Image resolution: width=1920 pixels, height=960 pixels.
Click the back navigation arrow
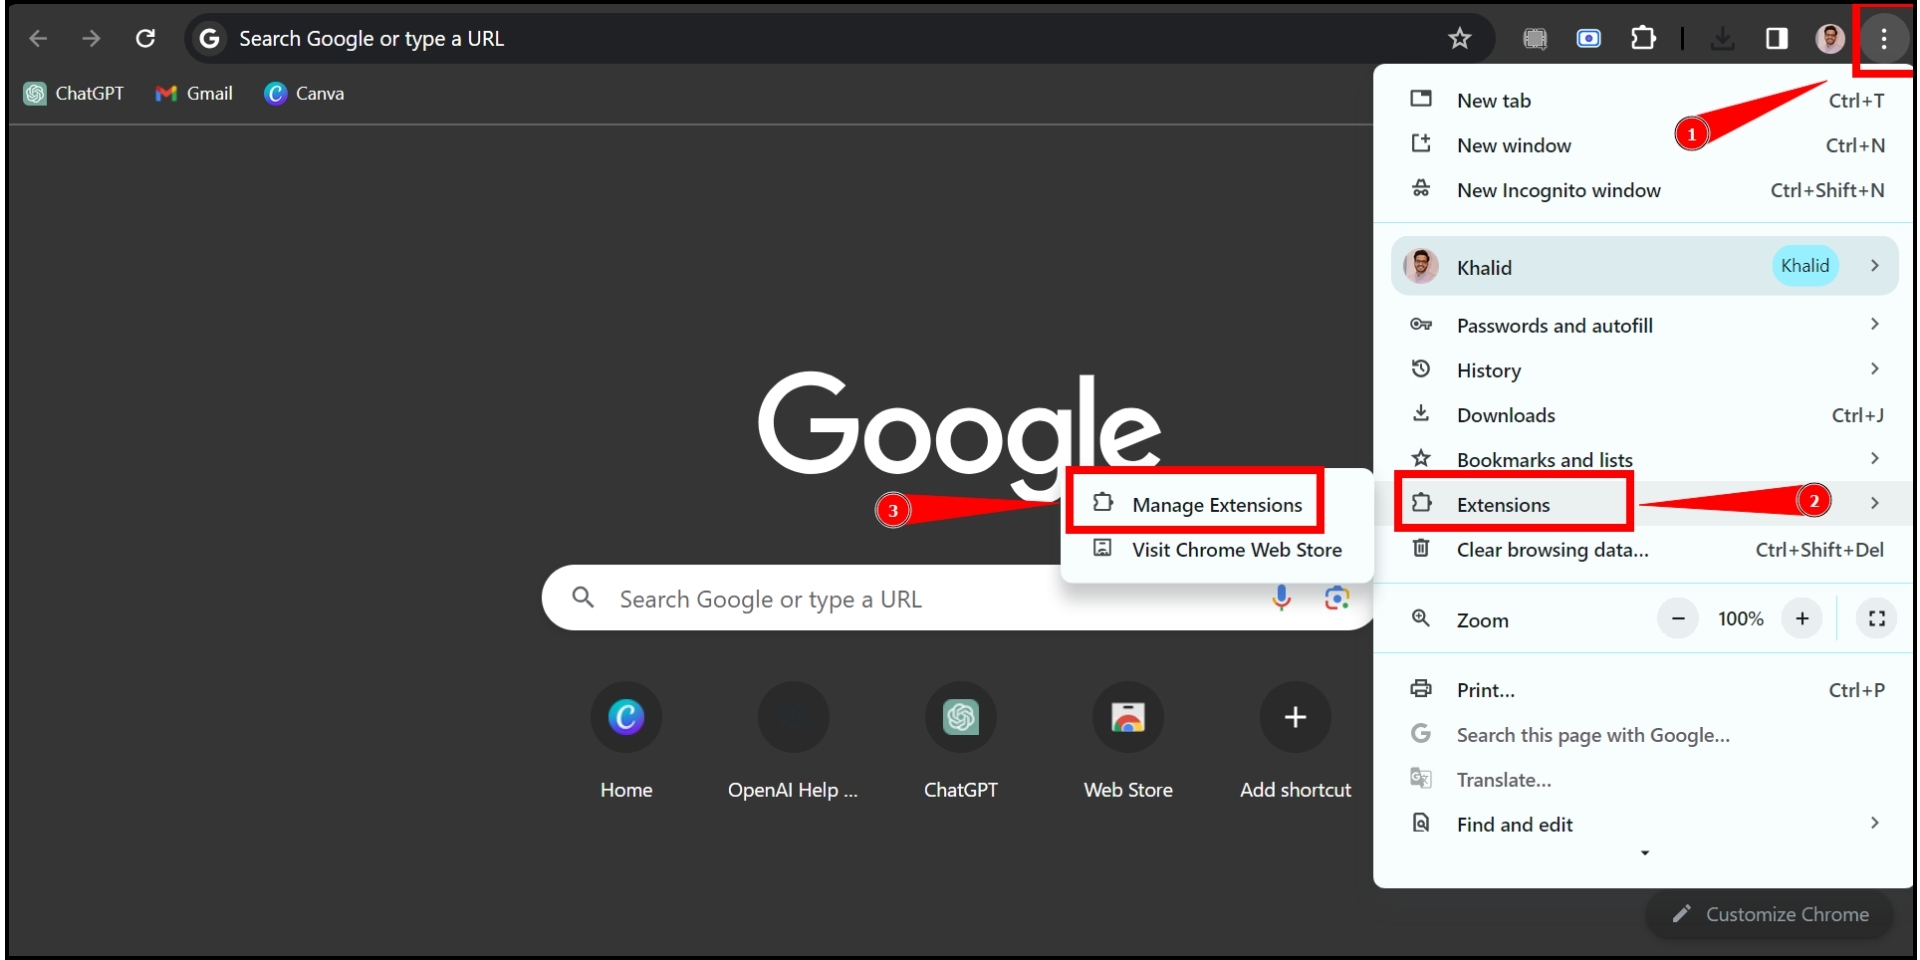point(38,38)
